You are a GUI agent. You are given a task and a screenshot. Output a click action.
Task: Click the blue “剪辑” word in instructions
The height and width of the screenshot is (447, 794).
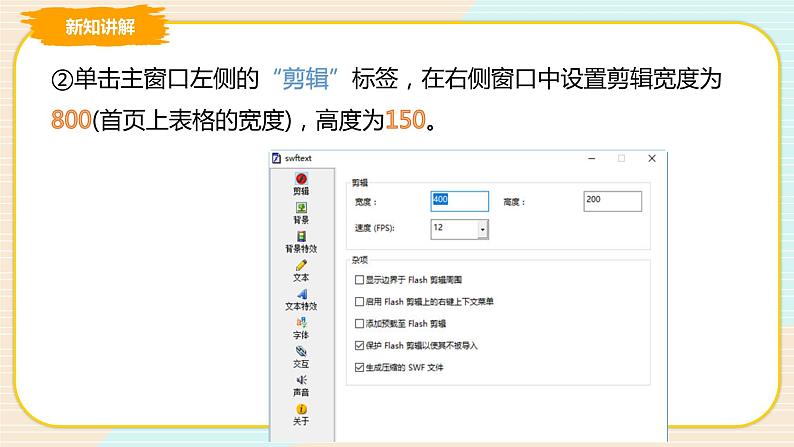point(305,79)
